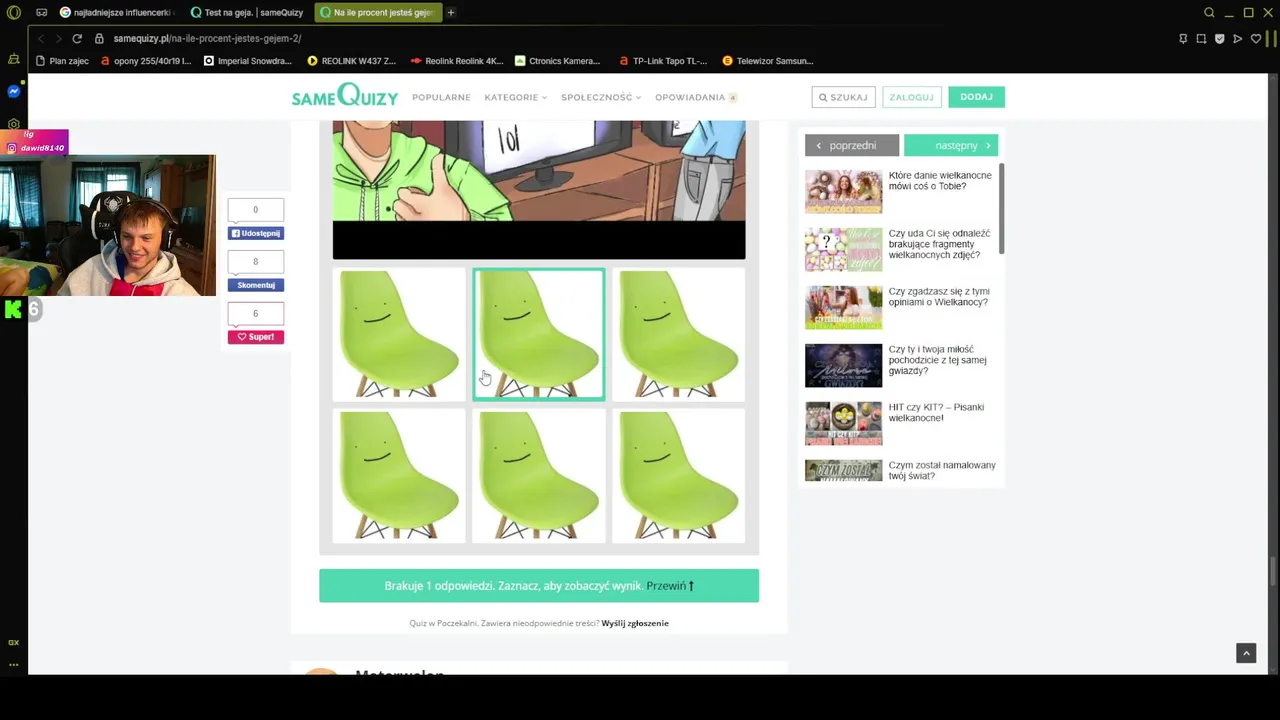This screenshot has width=1280, height=720.
Task: Click the SZUKAJ search button
Action: (x=843, y=97)
